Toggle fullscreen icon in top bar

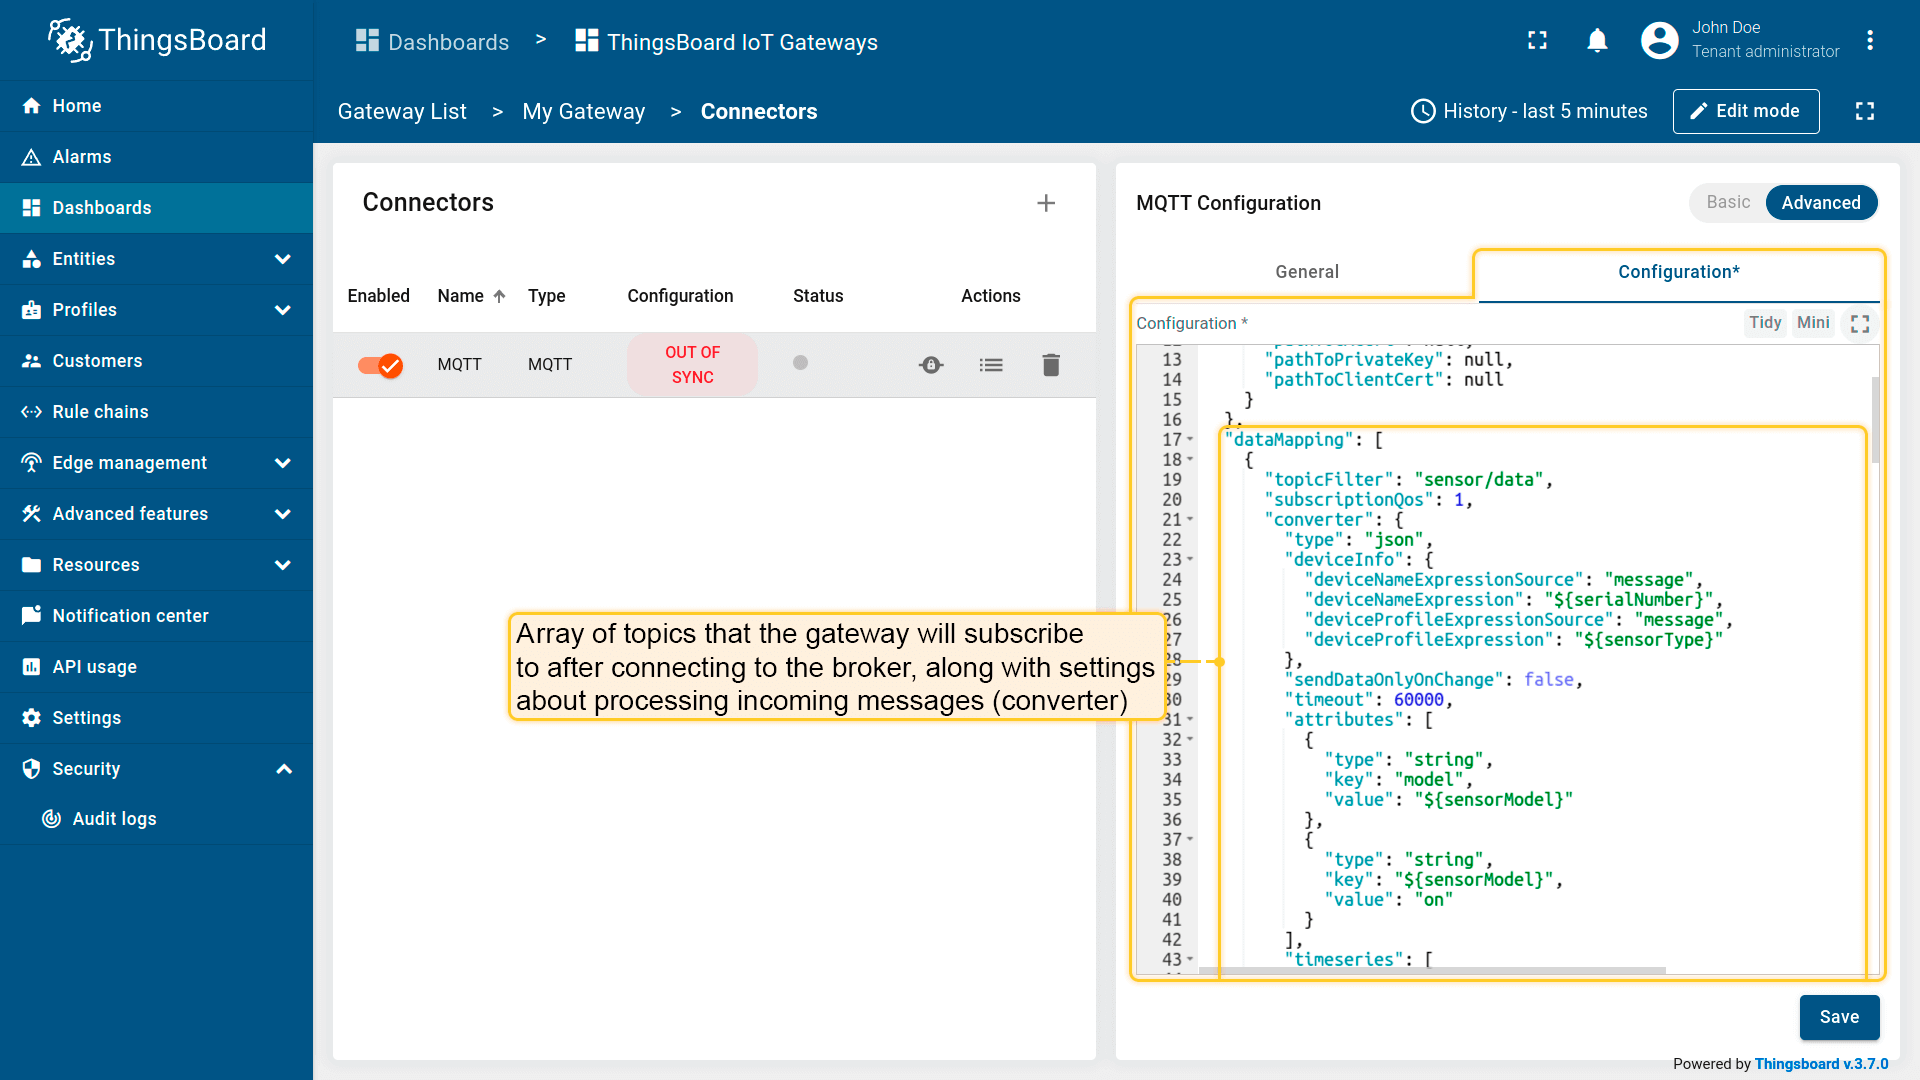tap(1538, 40)
